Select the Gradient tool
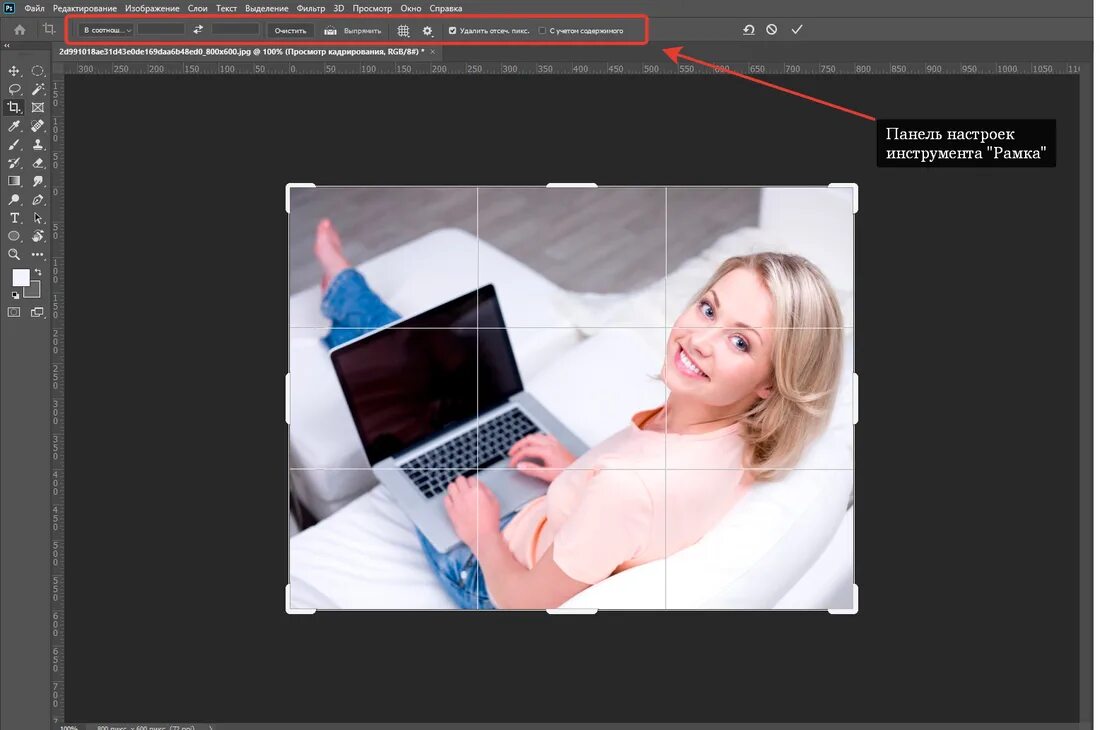The height and width of the screenshot is (730, 1100). pyautogui.click(x=14, y=181)
